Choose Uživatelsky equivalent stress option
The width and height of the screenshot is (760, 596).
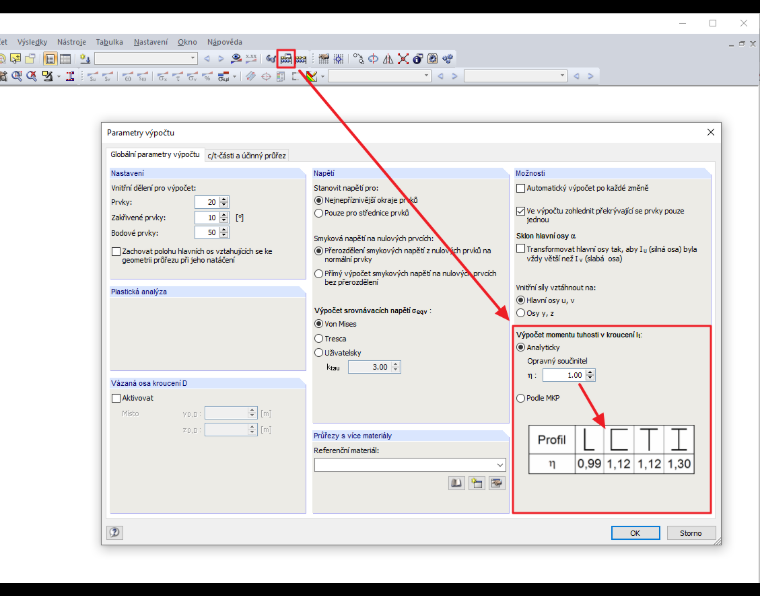coord(318,353)
